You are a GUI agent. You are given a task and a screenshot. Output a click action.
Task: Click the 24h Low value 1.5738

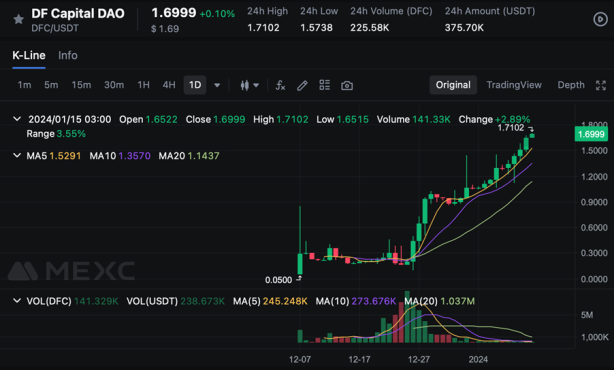tap(316, 28)
